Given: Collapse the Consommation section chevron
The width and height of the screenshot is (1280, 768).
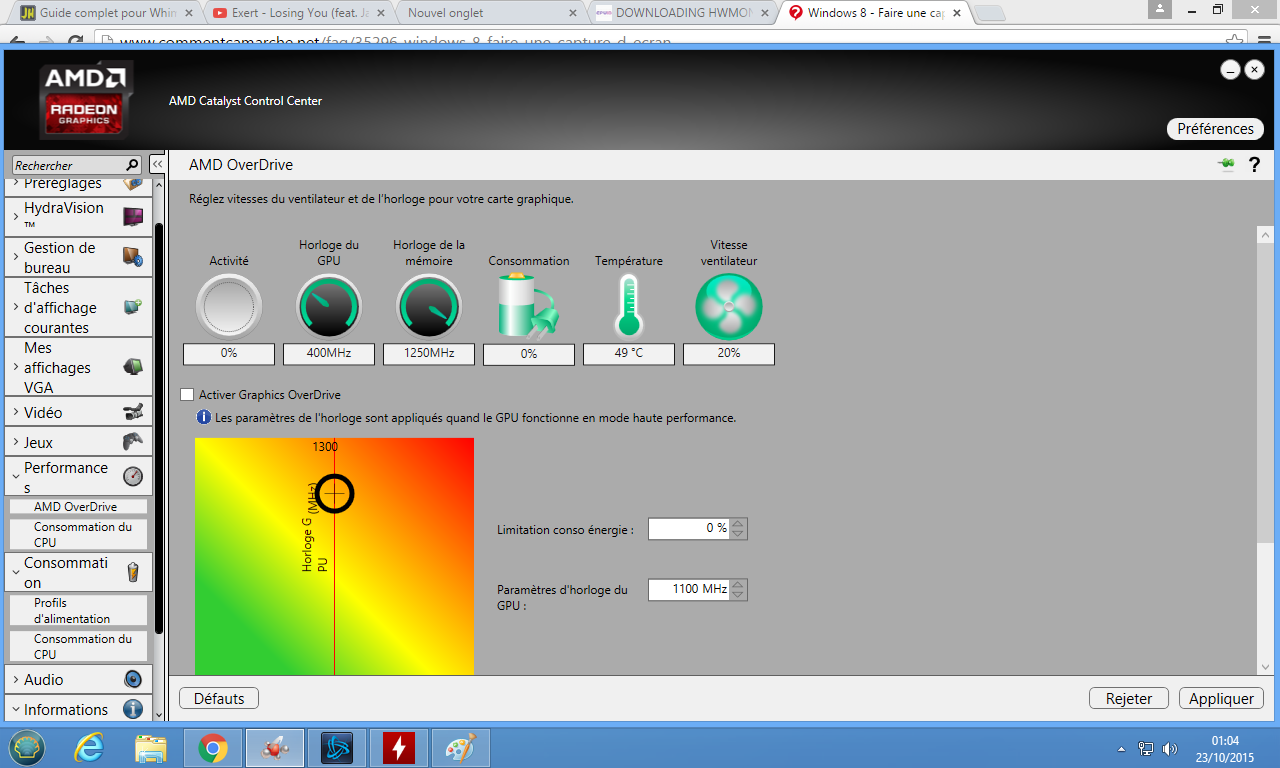Looking at the screenshot, I should pyautogui.click(x=16, y=572).
